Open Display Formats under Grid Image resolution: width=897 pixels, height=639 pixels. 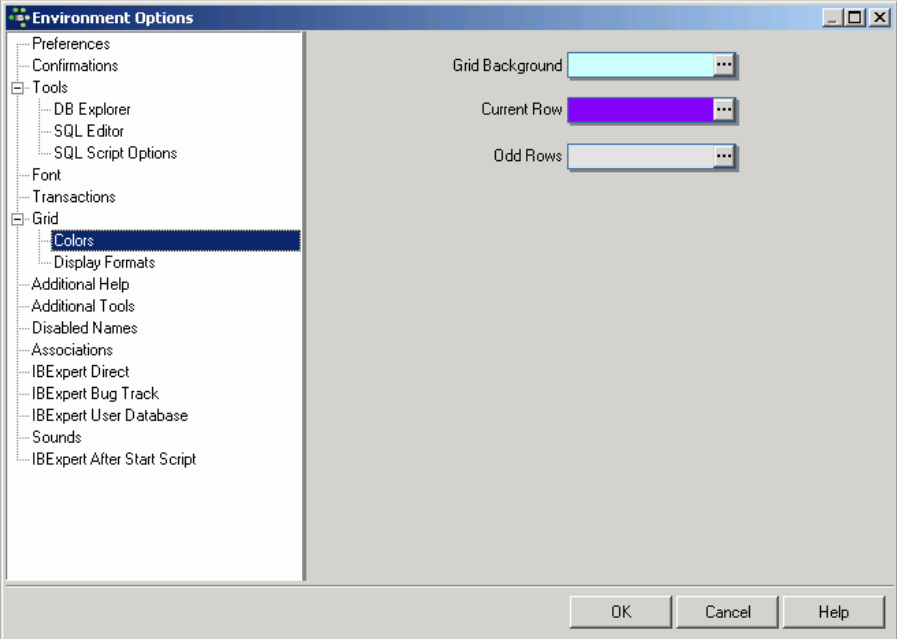coord(105,263)
